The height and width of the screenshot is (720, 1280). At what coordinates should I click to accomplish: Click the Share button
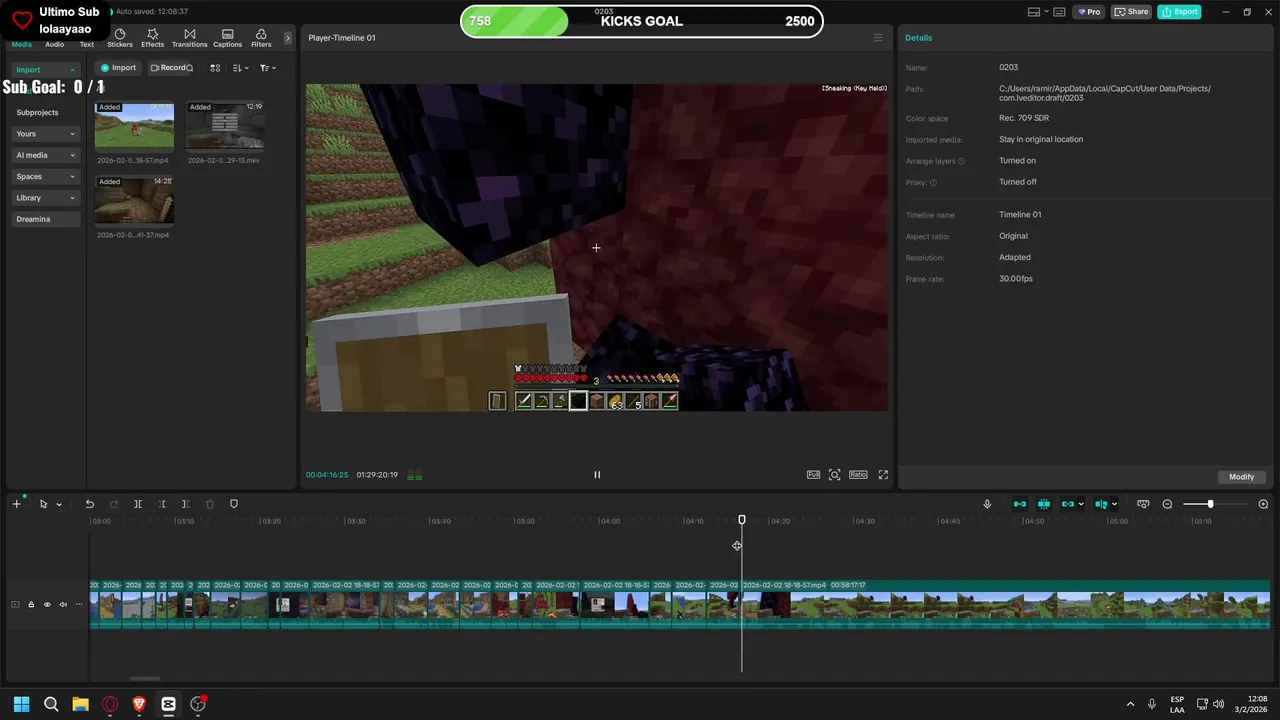pos(1132,12)
